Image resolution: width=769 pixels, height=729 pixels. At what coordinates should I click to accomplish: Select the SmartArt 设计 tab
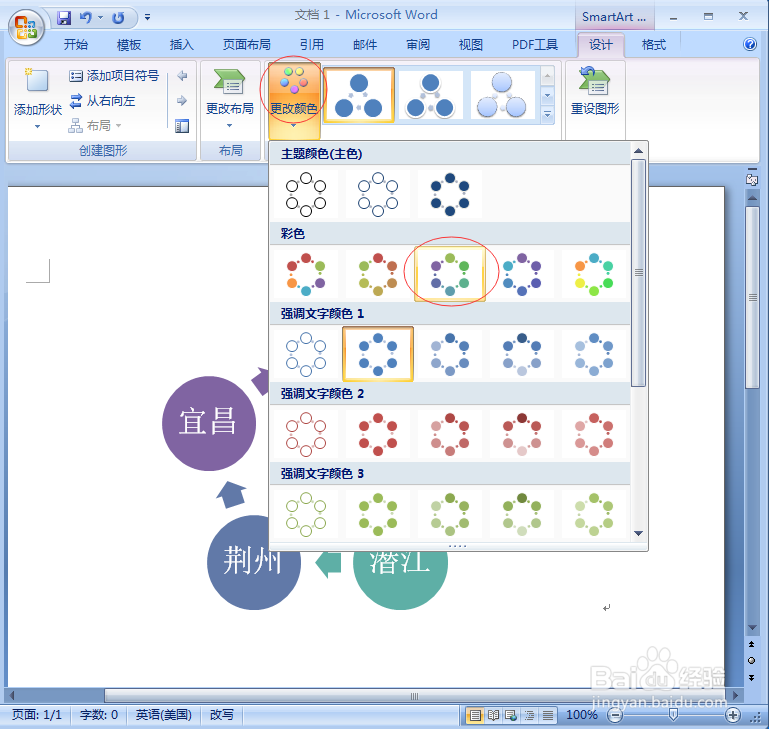(601, 45)
